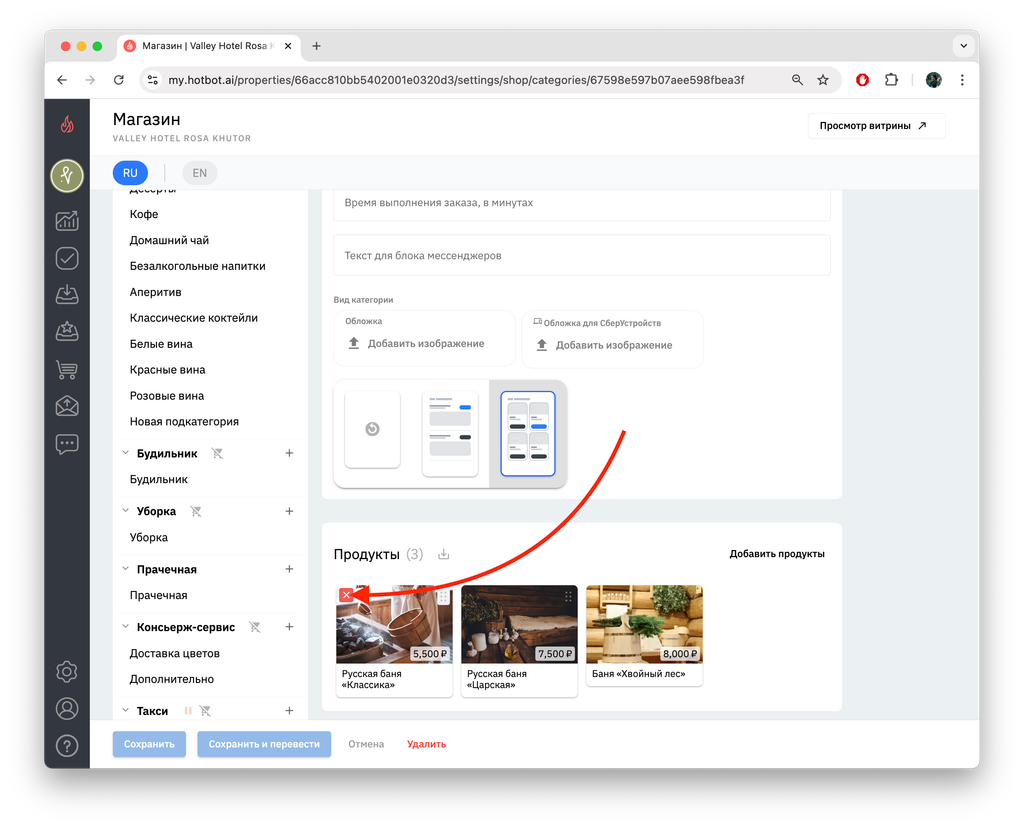This screenshot has width=1024, height=827.
Task: Add subcategory to Прачечная
Action: click(289, 569)
